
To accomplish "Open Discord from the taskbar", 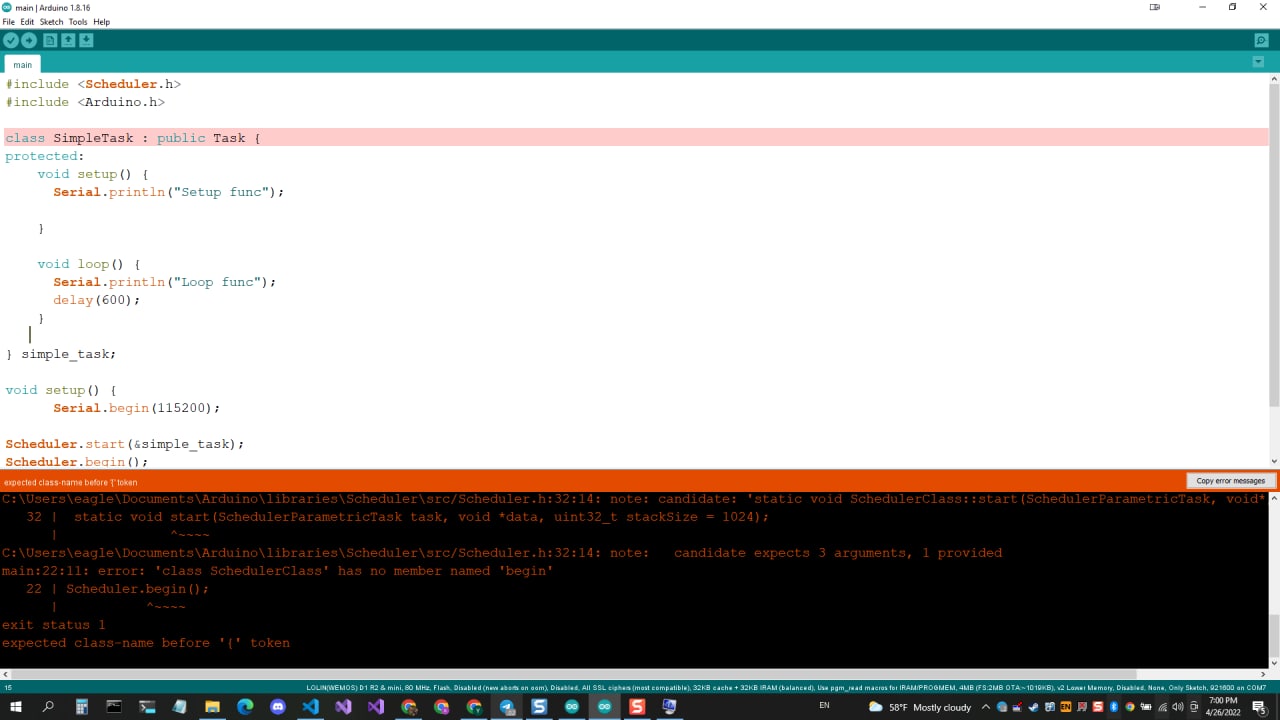I will (278, 707).
